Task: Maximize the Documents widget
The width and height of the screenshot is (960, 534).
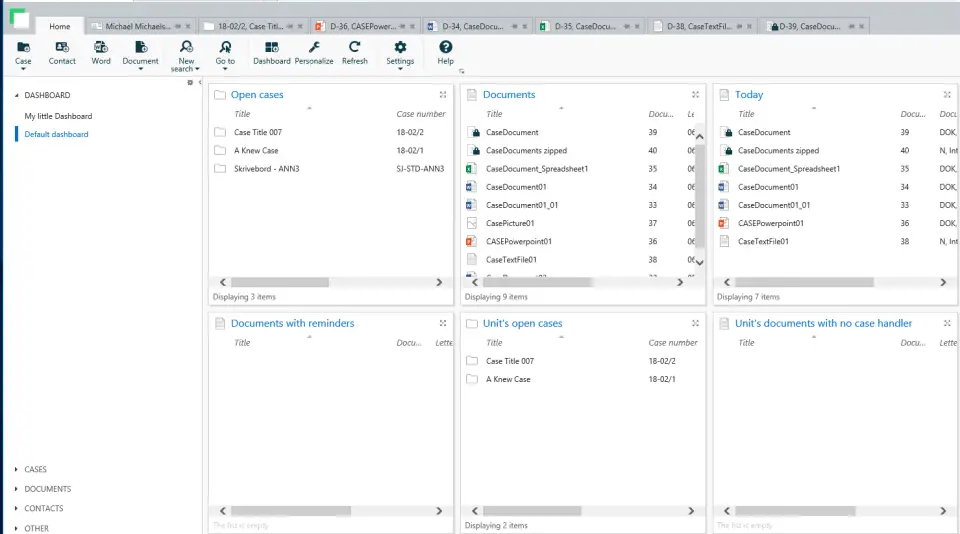Action: (x=695, y=94)
